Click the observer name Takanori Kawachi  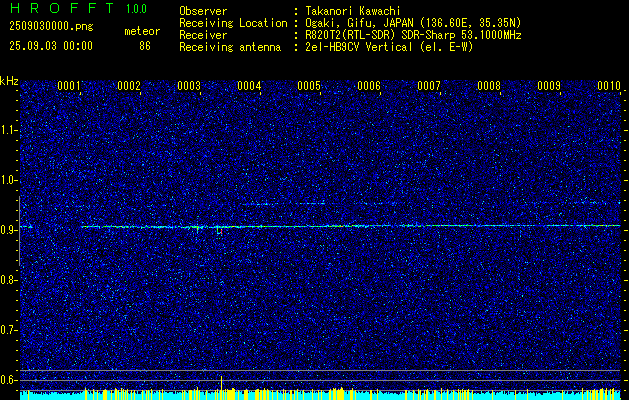[353, 11]
